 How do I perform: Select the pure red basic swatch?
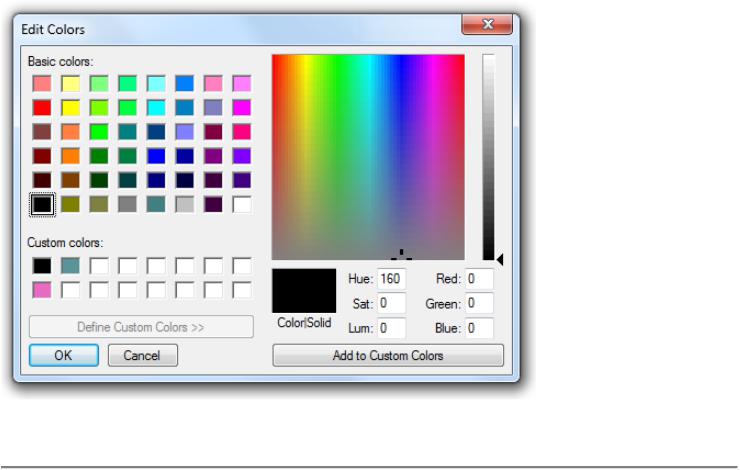[42, 108]
